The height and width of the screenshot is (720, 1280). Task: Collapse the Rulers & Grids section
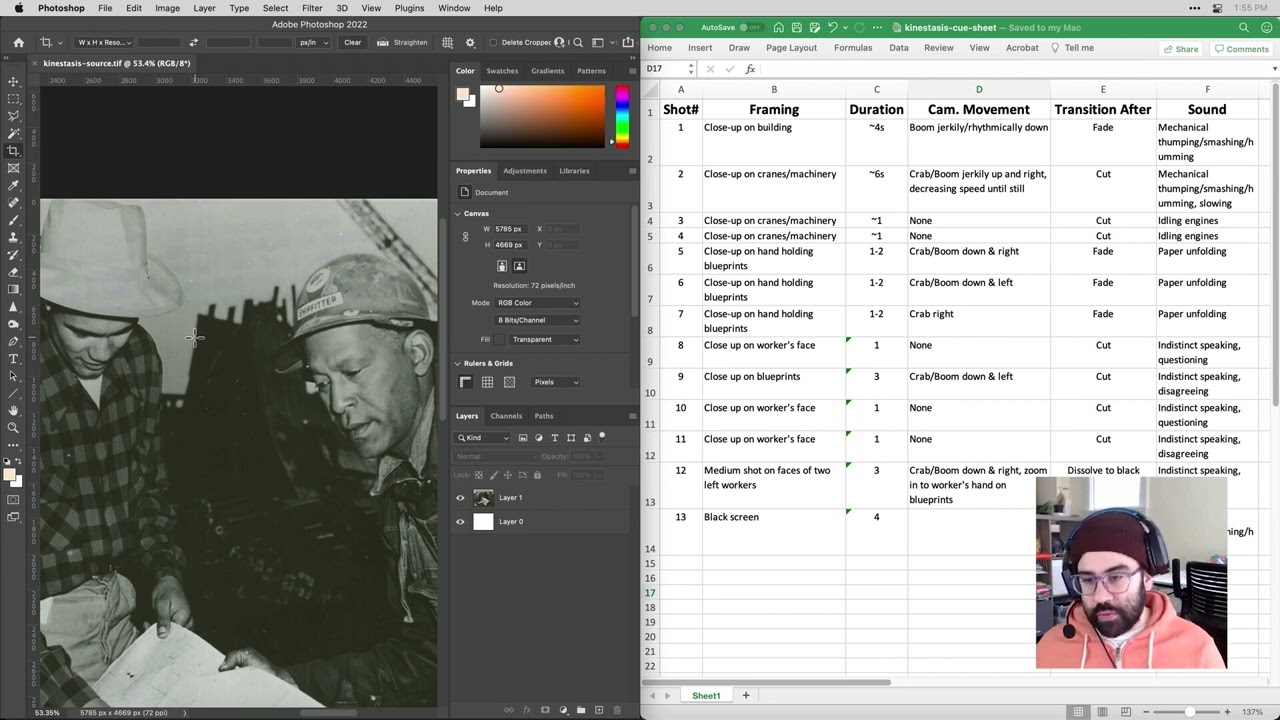(458, 364)
